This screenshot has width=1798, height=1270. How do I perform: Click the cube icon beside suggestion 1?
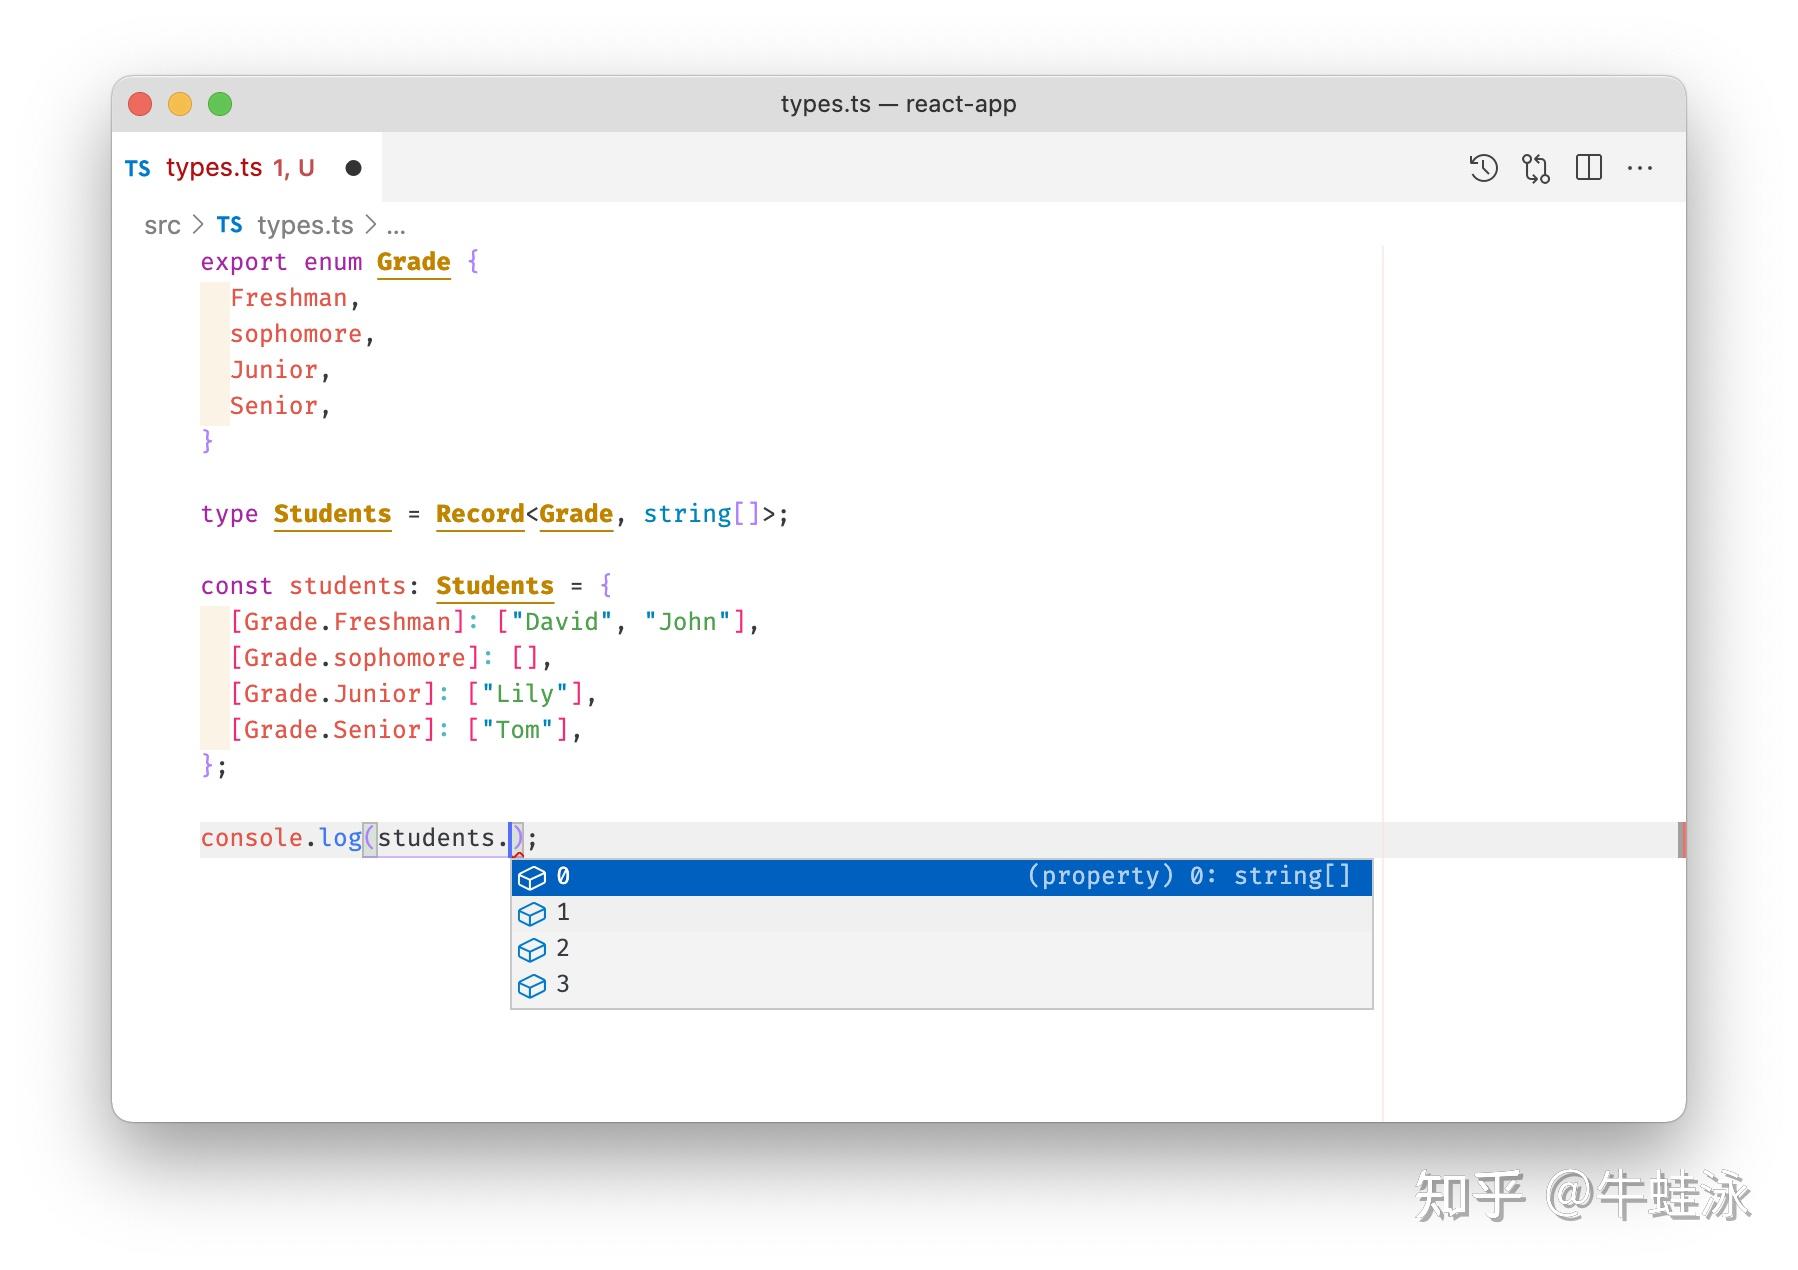(533, 913)
